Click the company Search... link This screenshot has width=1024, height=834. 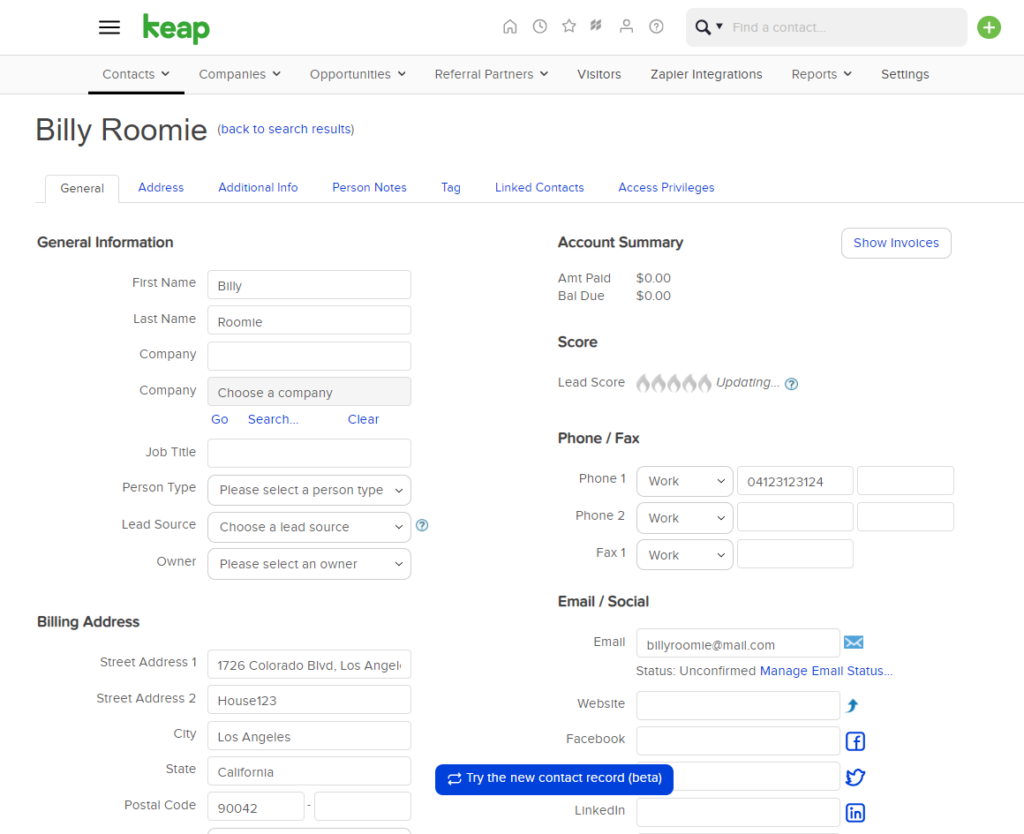pyautogui.click(x=273, y=419)
